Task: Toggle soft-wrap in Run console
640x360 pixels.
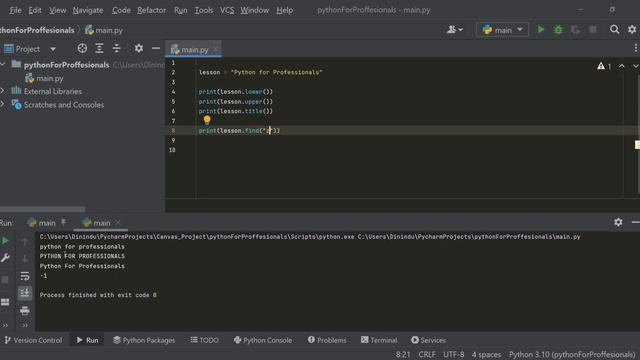Action: tap(24, 276)
